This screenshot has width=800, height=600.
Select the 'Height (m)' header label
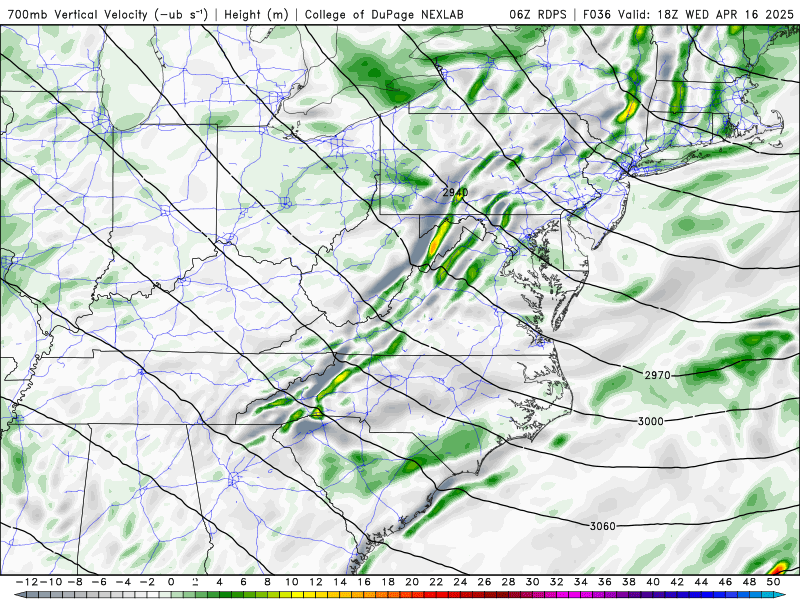tap(257, 15)
